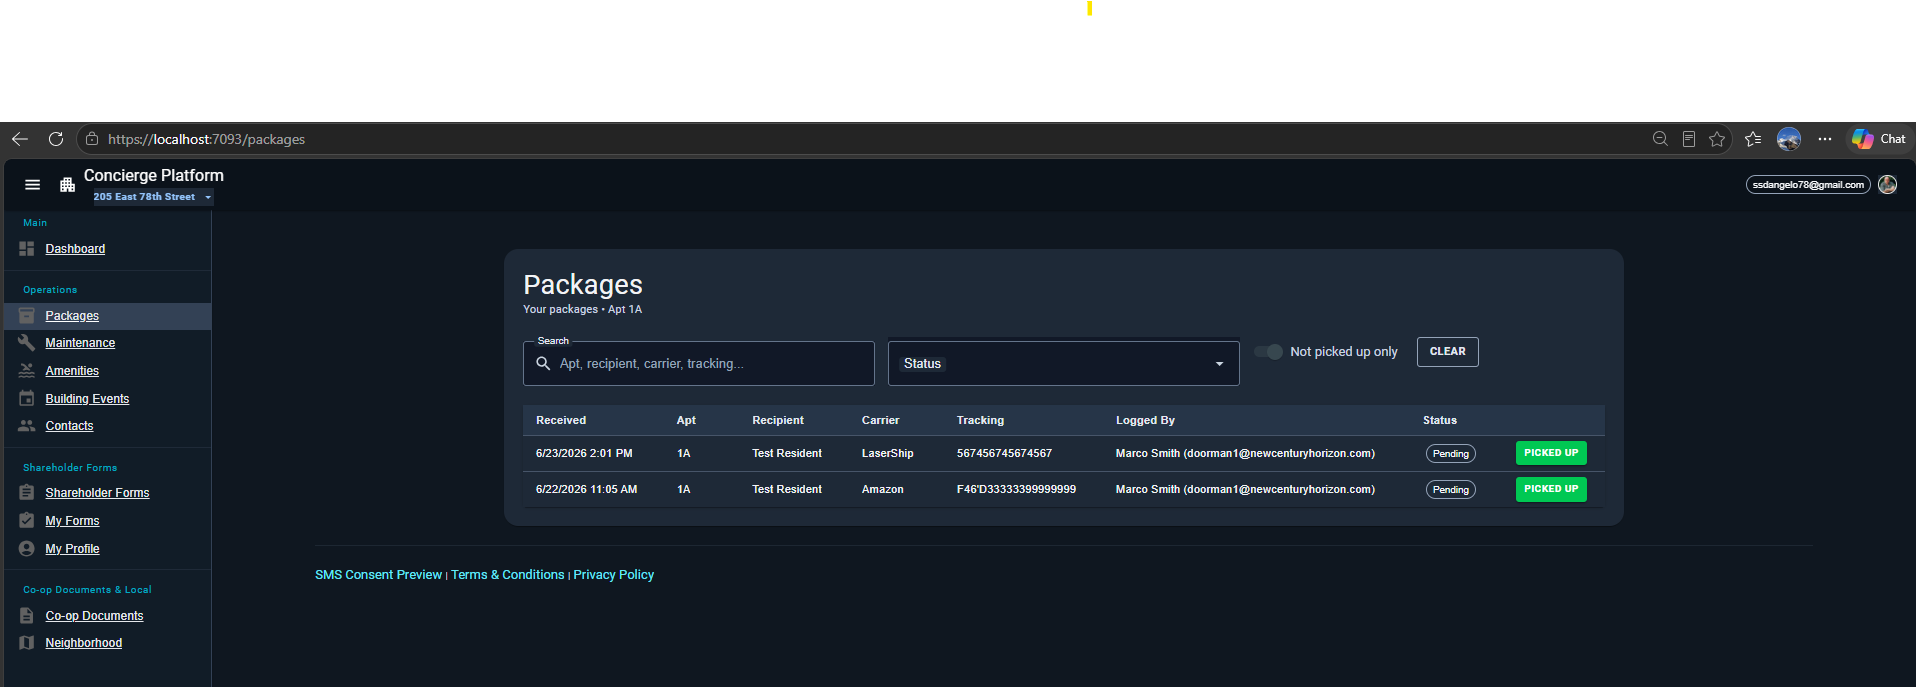Click the Neighborhood map icon
This screenshot has height=687, width=1916.
pos(27,643)
